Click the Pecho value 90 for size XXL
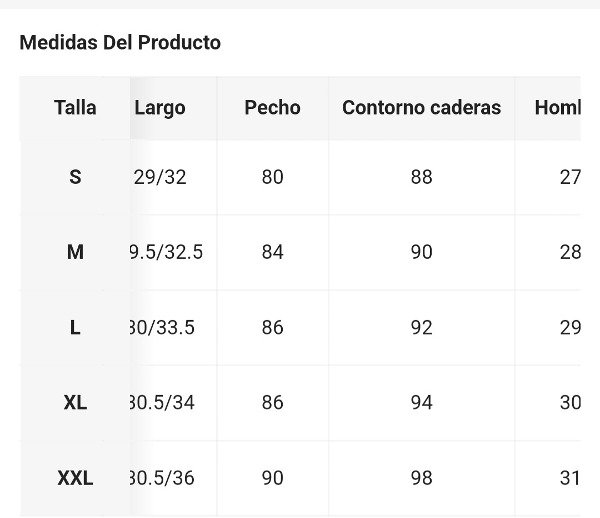Screen dimensions: 600x518 point(272,478)
